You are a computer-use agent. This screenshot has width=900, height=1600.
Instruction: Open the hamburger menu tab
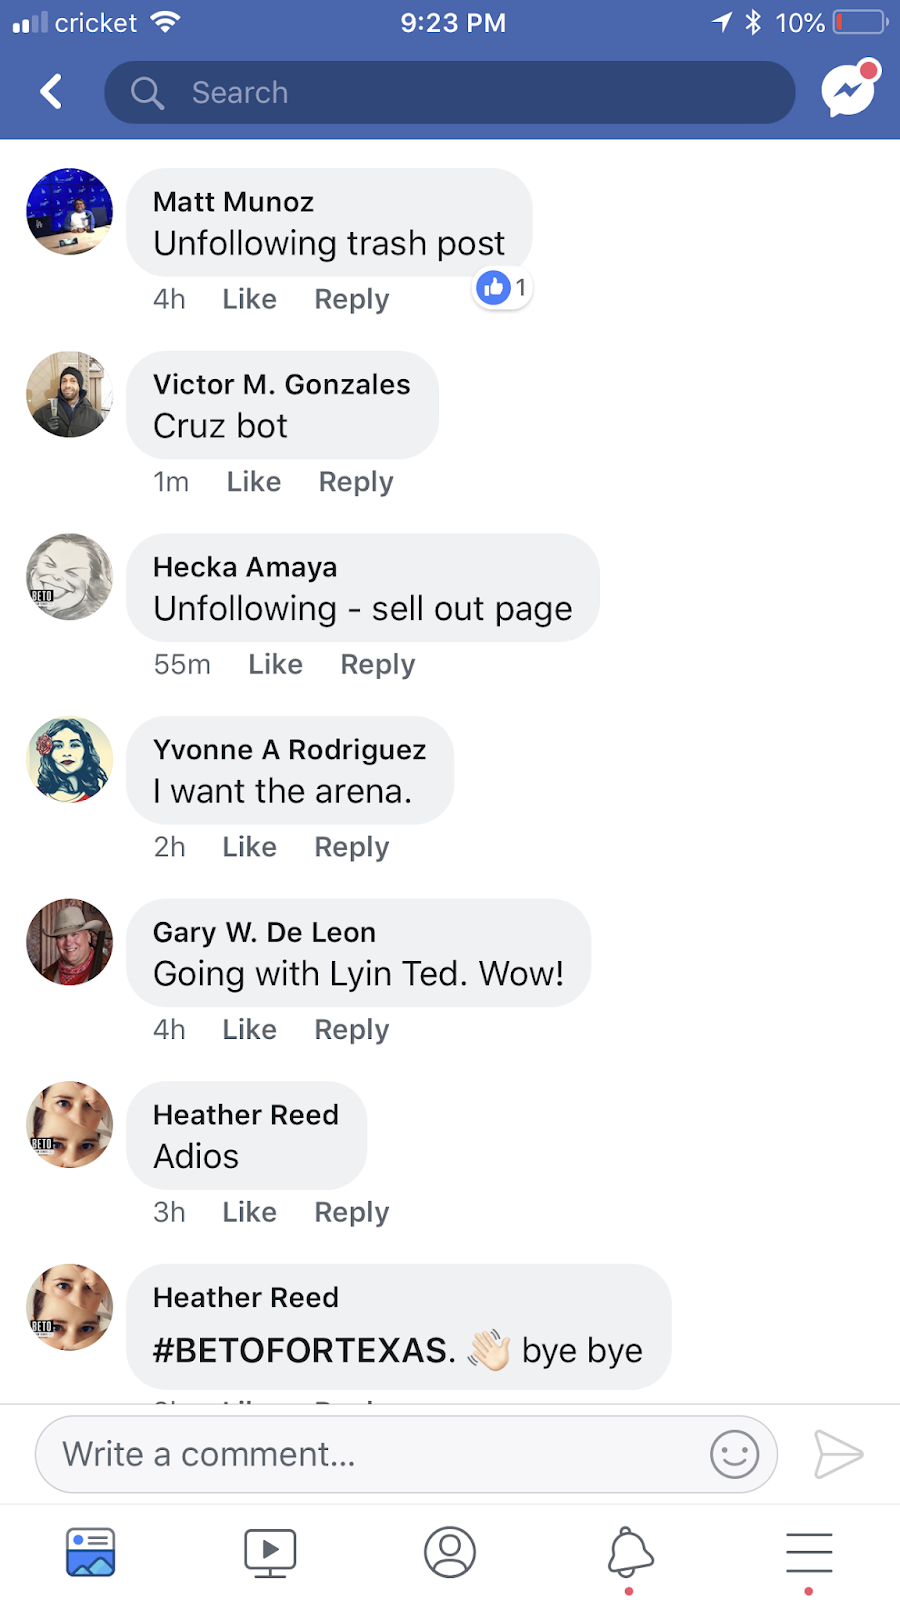pos(809,1553)
